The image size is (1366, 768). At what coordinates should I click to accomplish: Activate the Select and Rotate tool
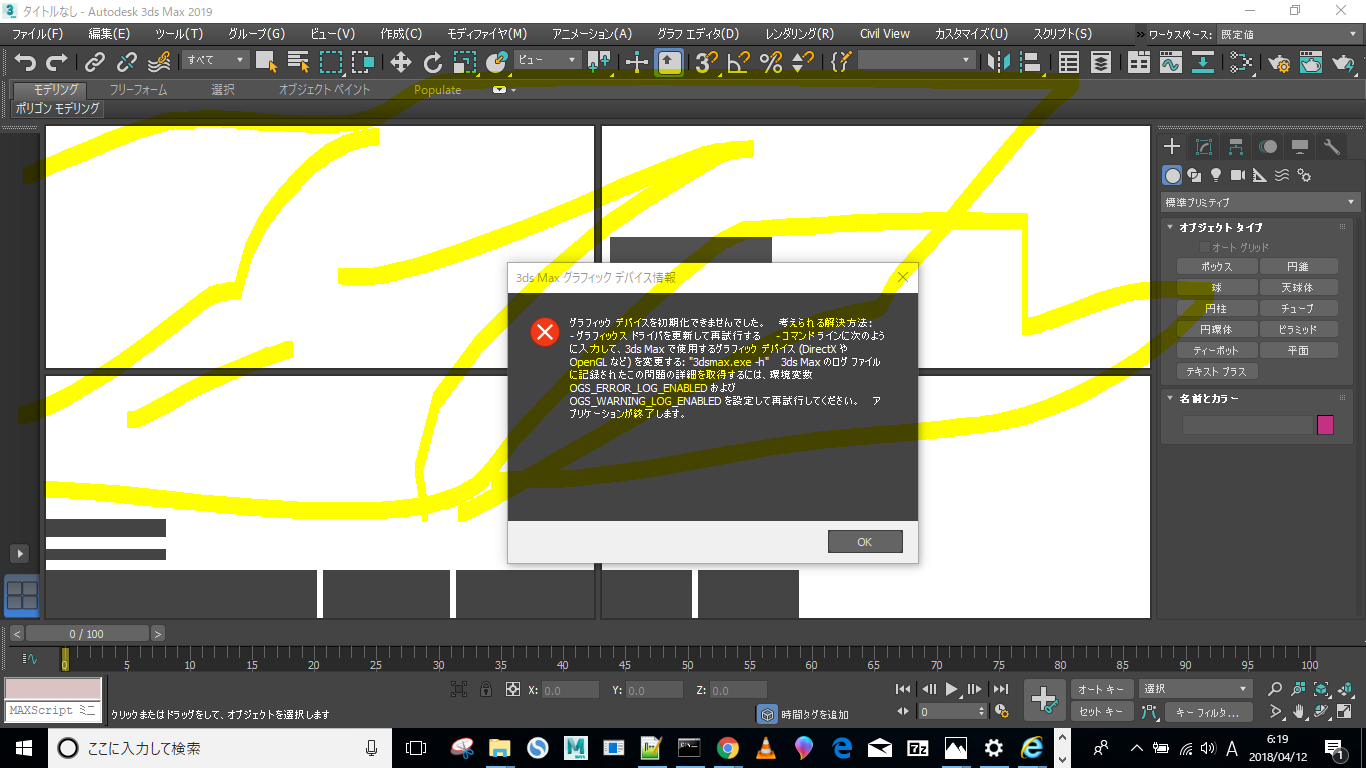pos(433,62)
